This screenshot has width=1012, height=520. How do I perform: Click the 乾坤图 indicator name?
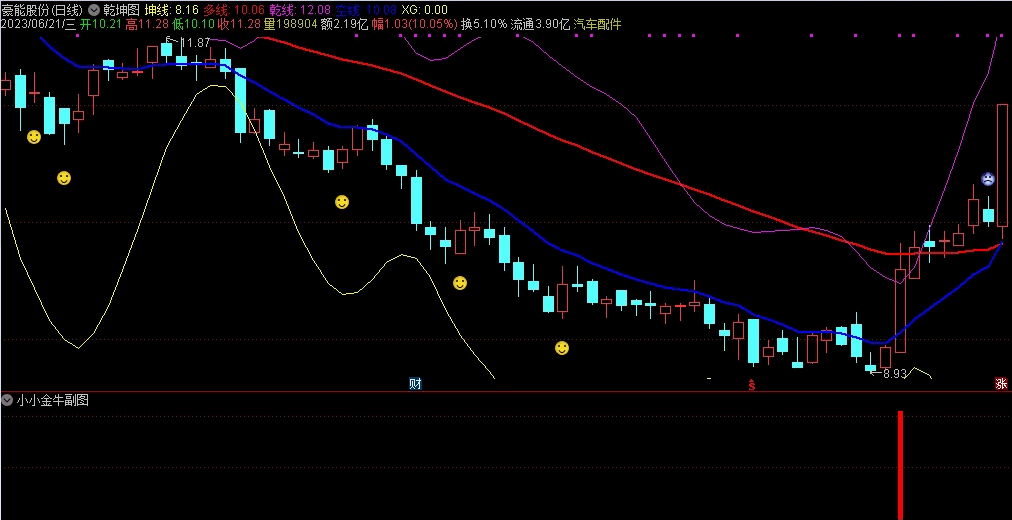(x=121, y=10)
